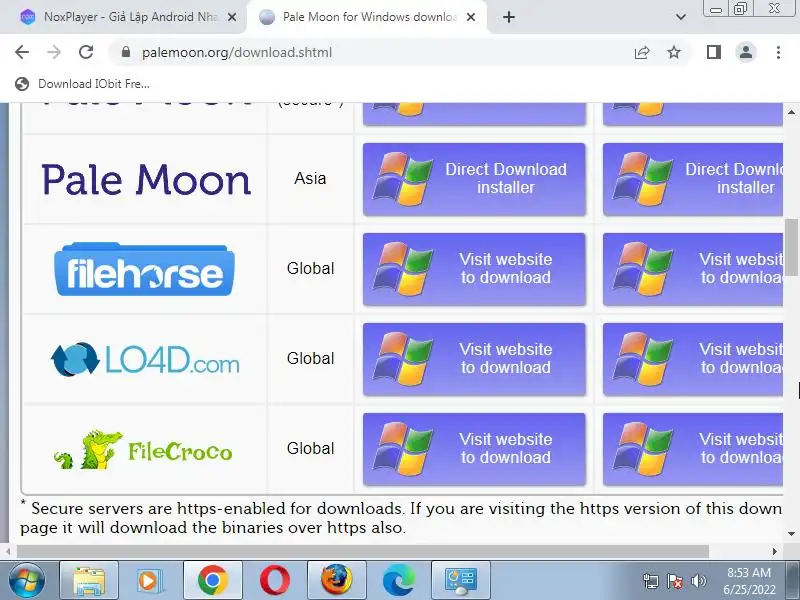Click the Secure servers https footnote text

401,517
